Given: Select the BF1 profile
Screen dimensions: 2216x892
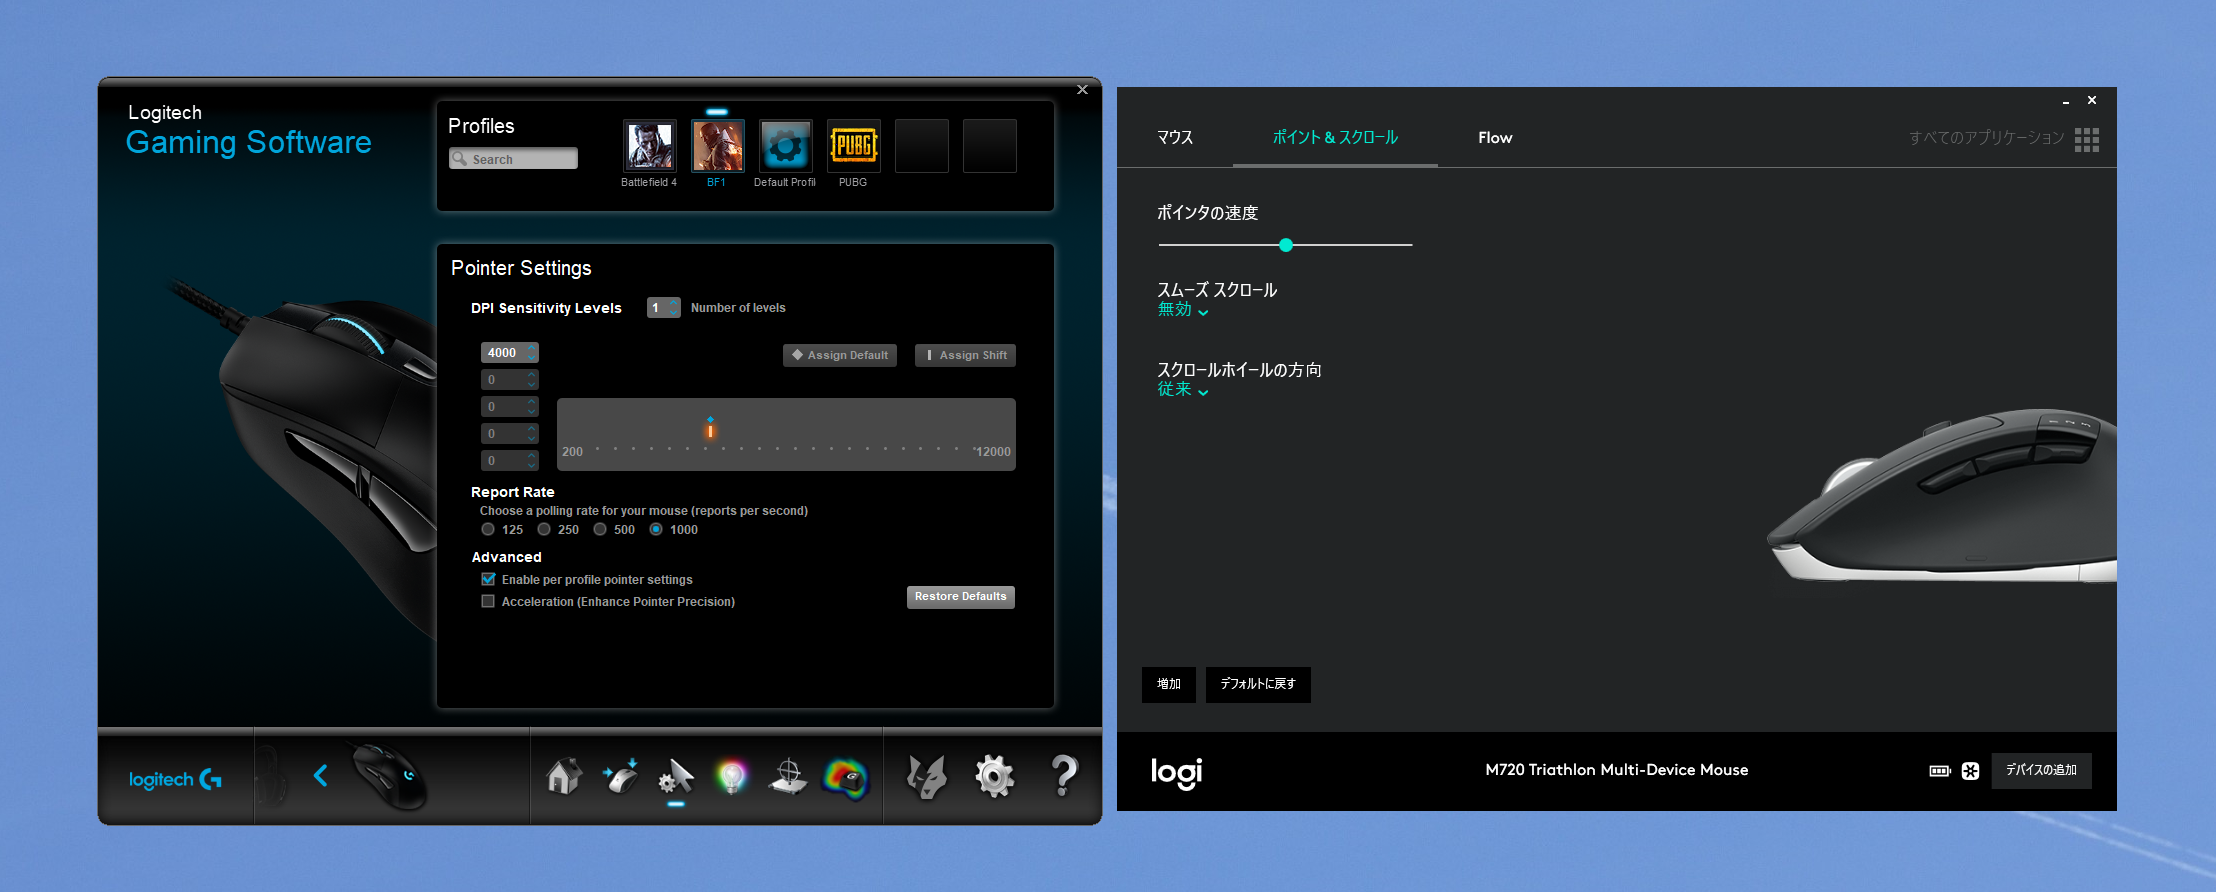Looking at the screenshot, I should [717, 146].
